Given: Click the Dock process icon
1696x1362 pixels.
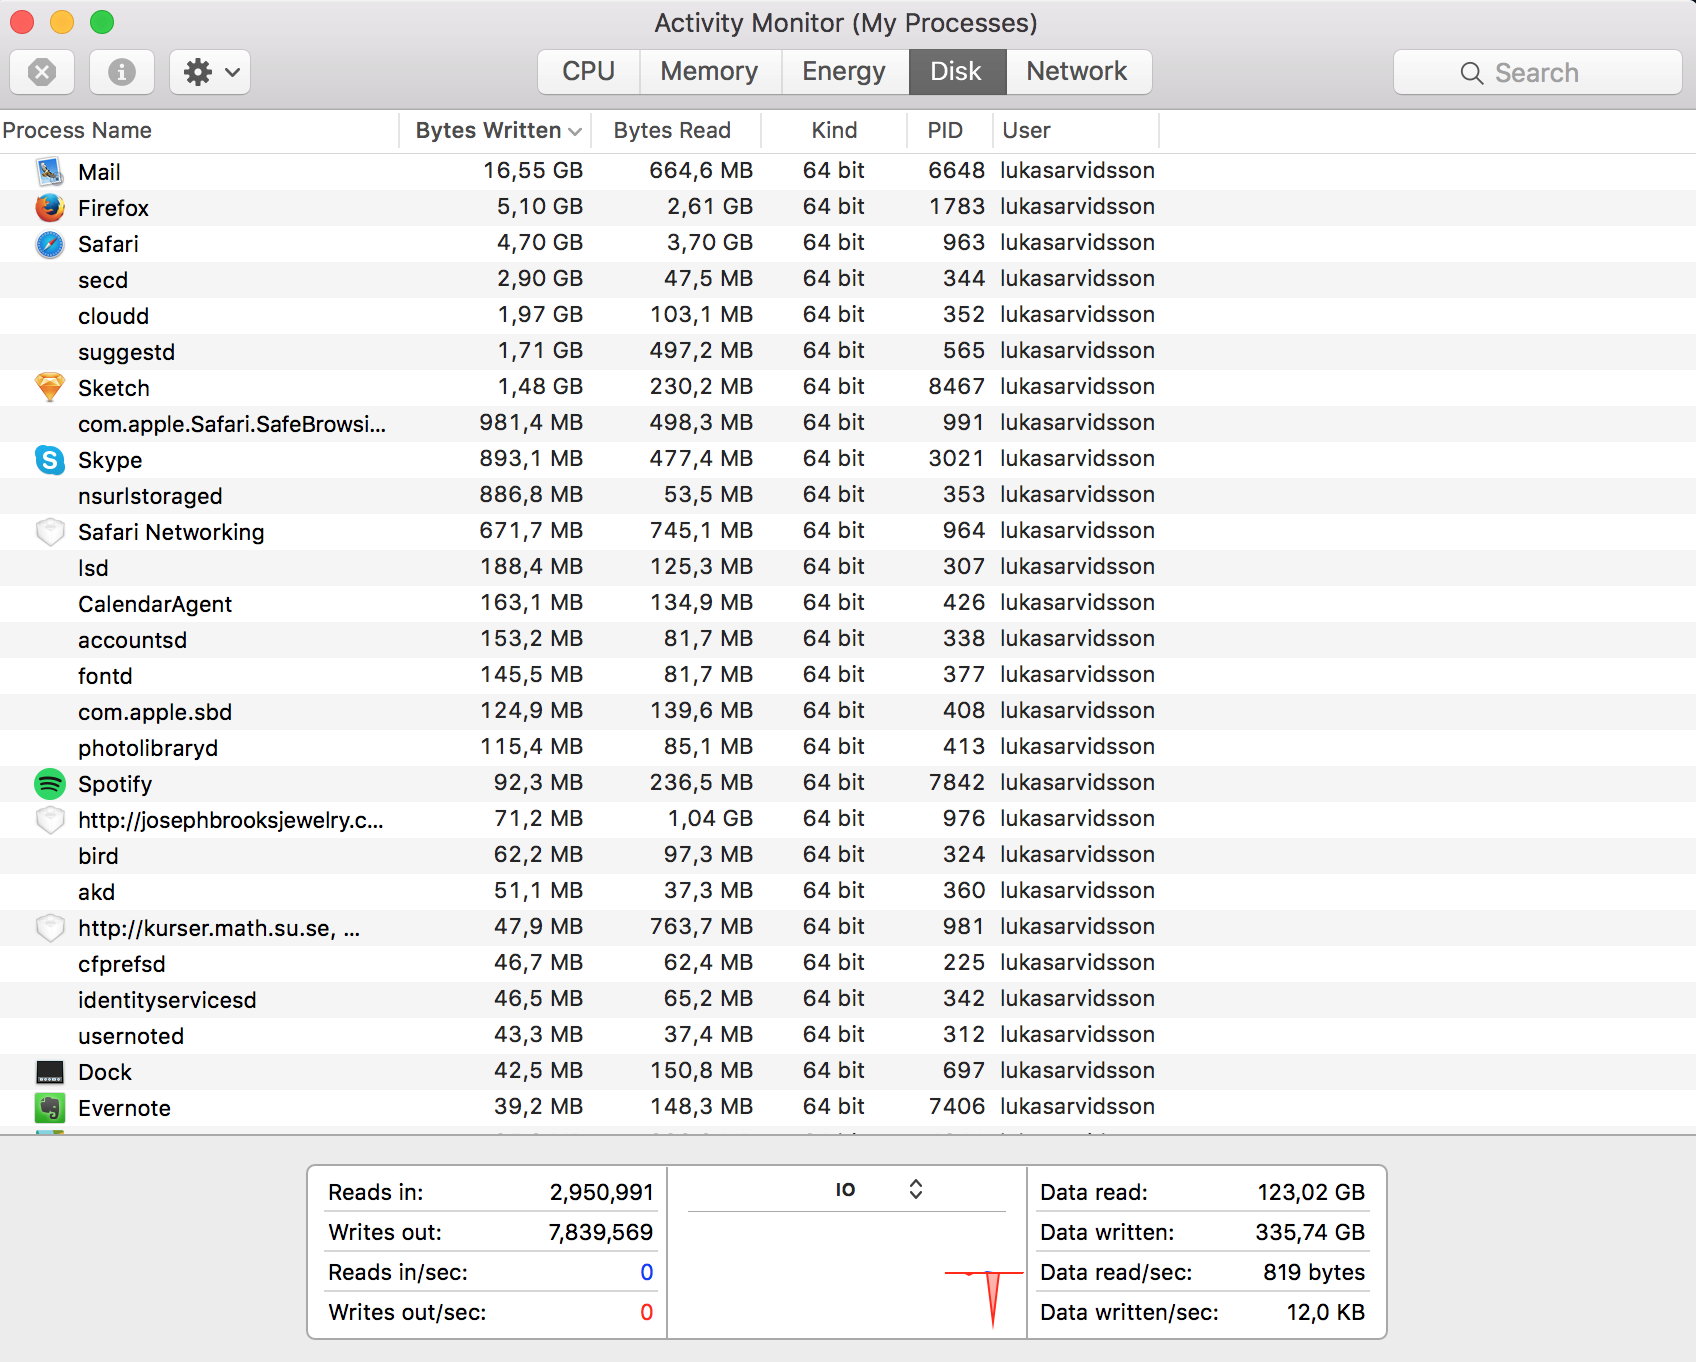Looking at the screenshot, I should click(50, 1072).
